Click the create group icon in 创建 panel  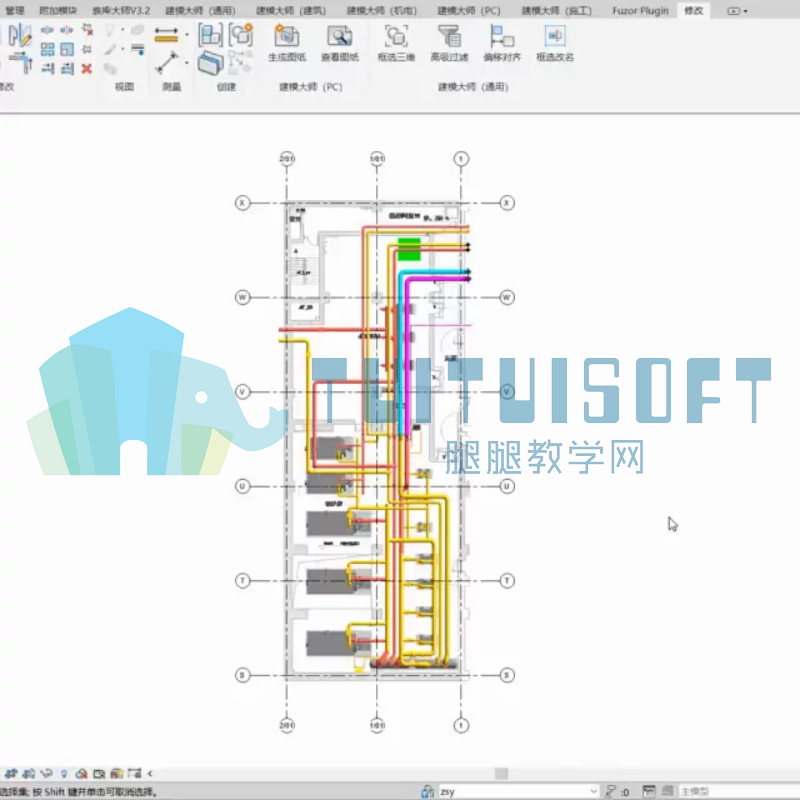241,35
